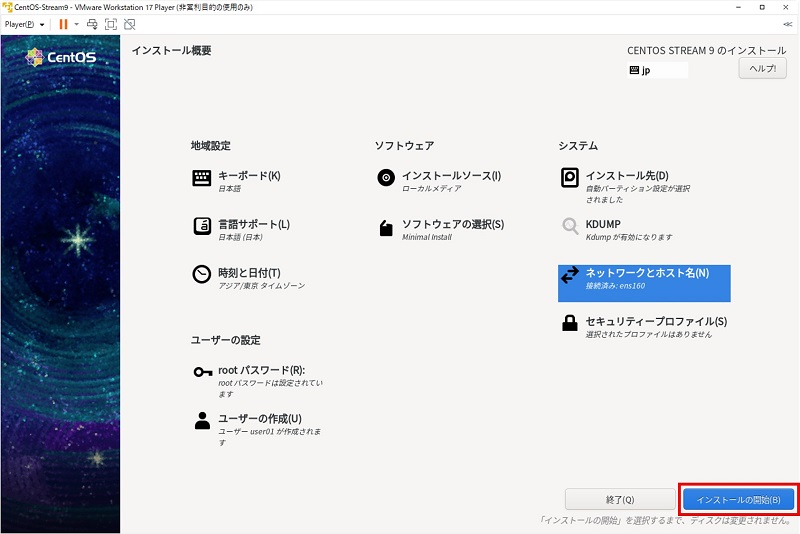The image size is (800, 534).
Task: Open the language support icon
Action: pos(202,226)
